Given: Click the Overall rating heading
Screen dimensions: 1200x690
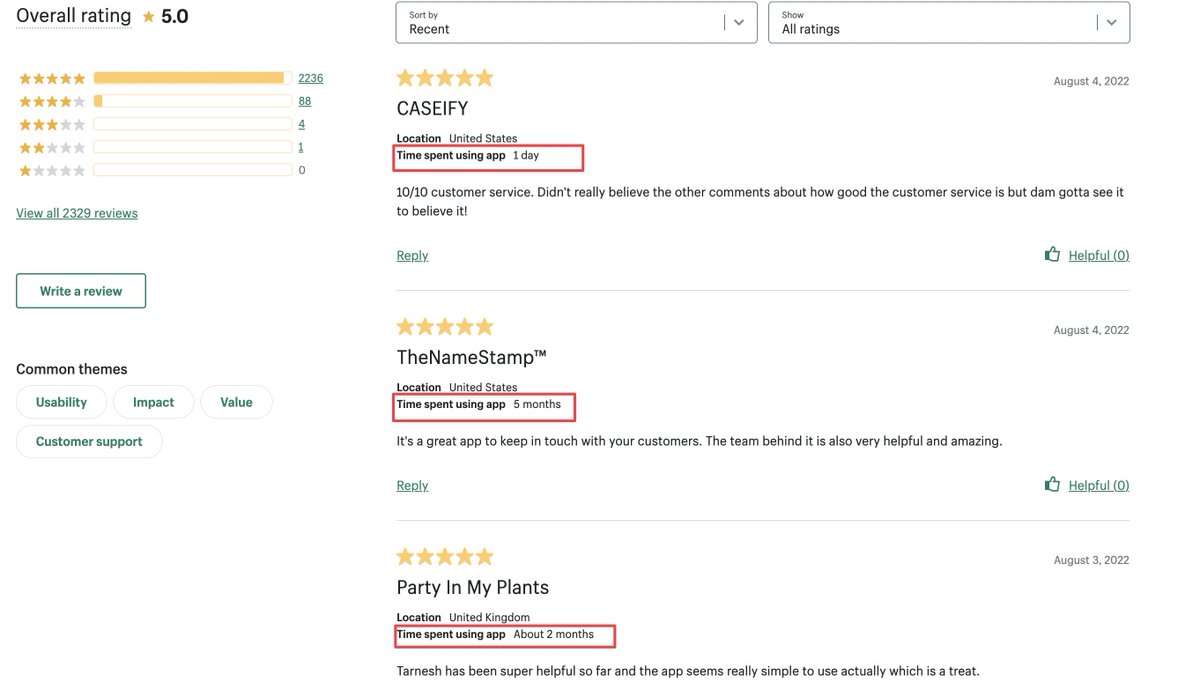Looking at the screenshot, I should pos(73,16).
